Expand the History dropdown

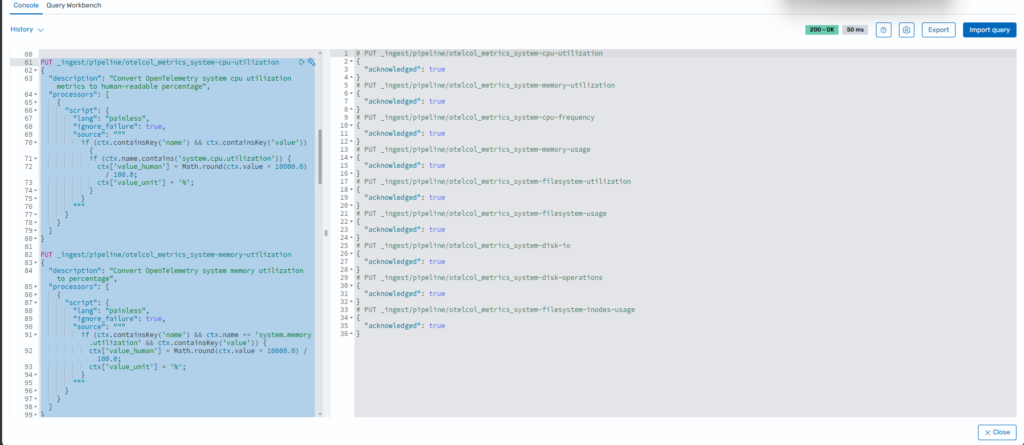point(27,29)
